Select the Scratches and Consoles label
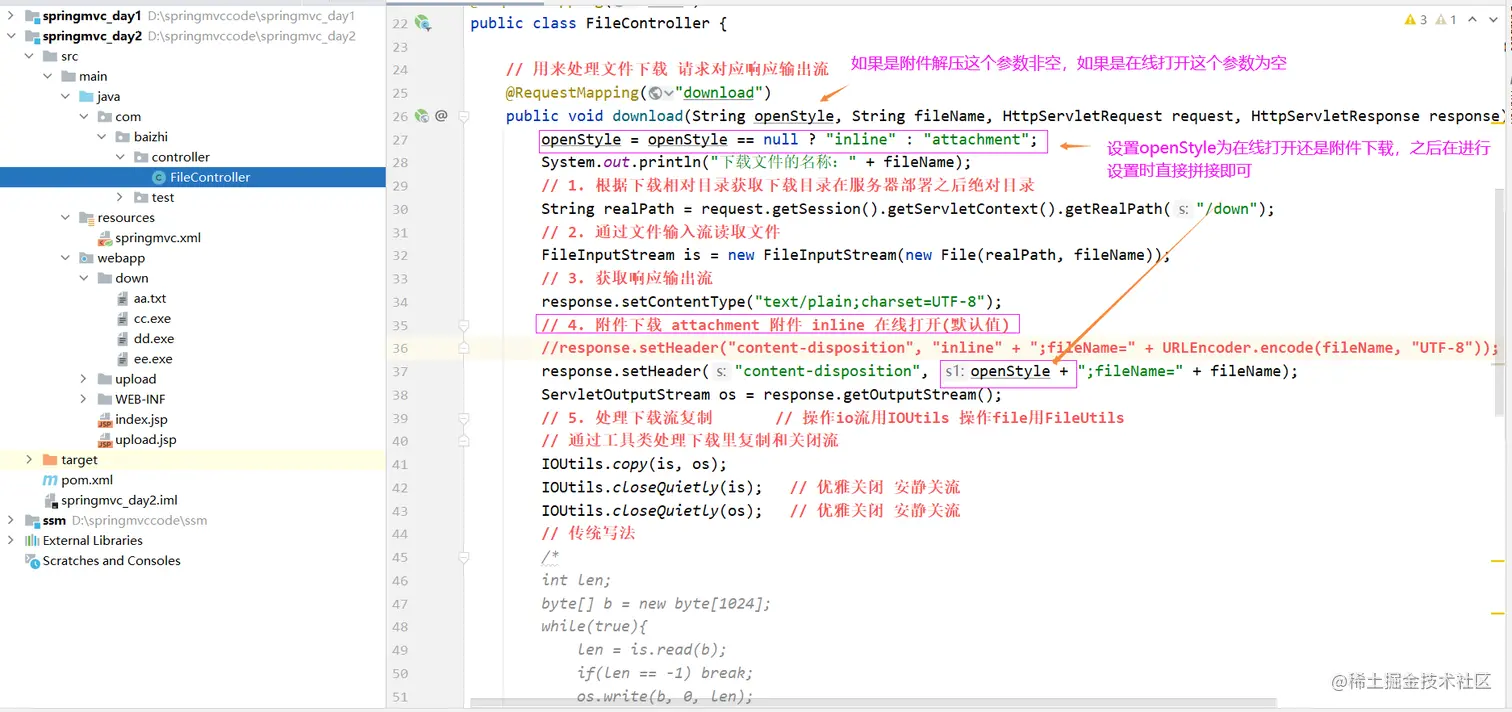The image size is (1512, 712). click(x=112, y=561)
